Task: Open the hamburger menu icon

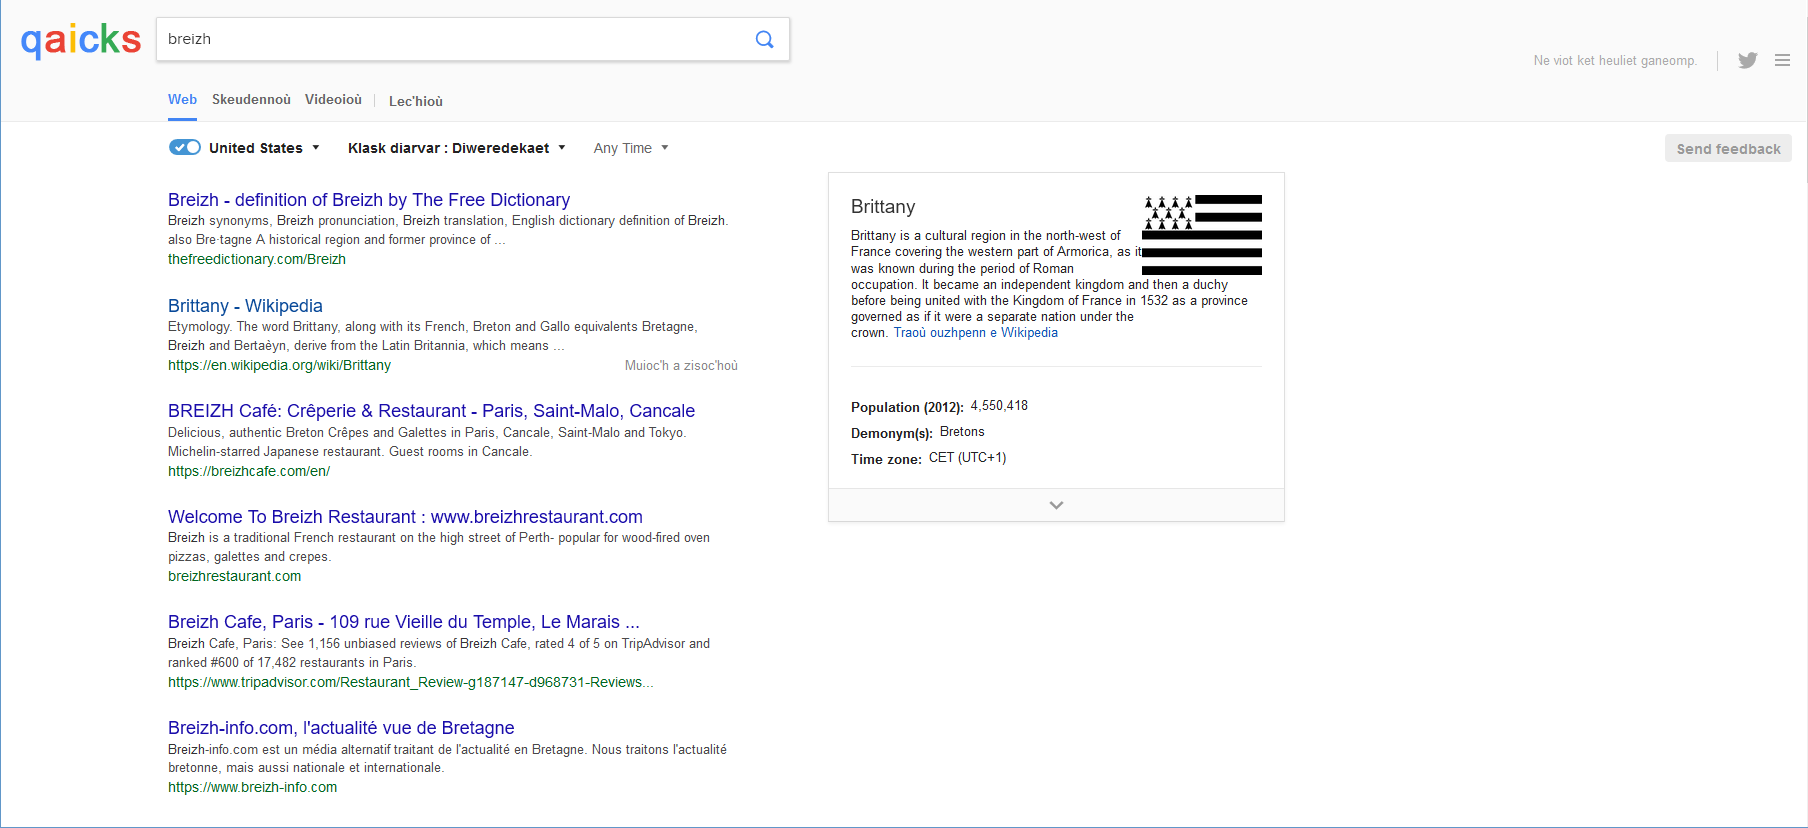Action: click(1782, 60)
